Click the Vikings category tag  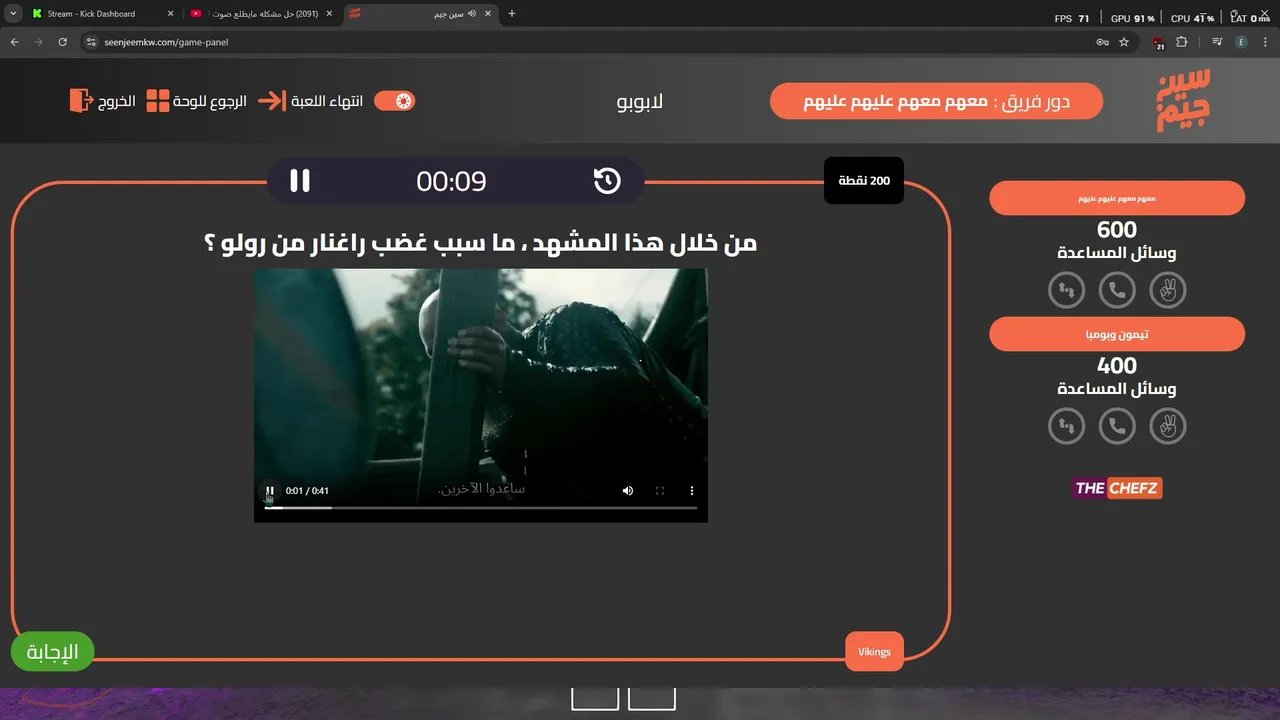(x=874, y=652)
